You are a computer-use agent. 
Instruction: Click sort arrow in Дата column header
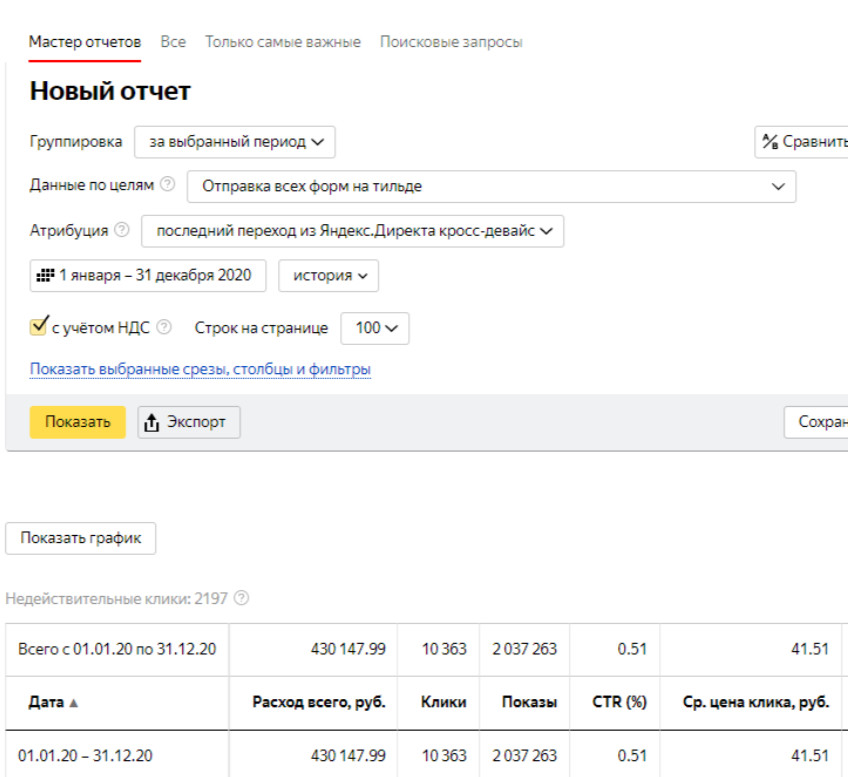point(73,703)
